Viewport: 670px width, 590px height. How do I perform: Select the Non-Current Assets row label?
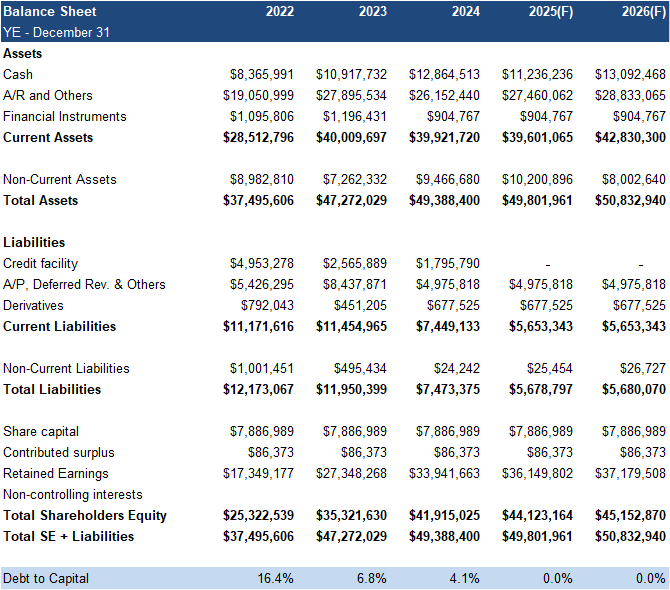pyautogui.click(x=60, y=179)
